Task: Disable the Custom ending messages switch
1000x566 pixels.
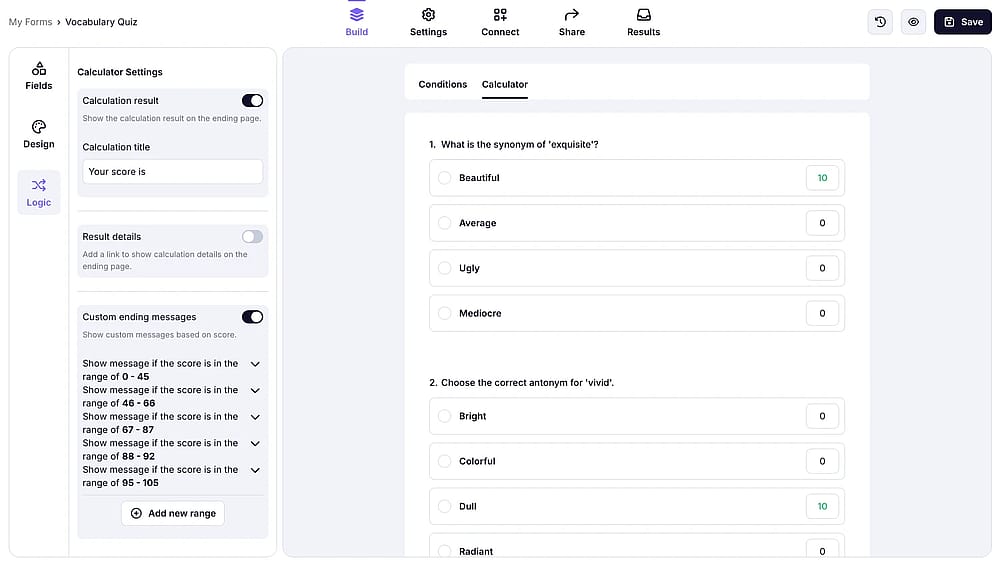Action: [x=253, y=317]
